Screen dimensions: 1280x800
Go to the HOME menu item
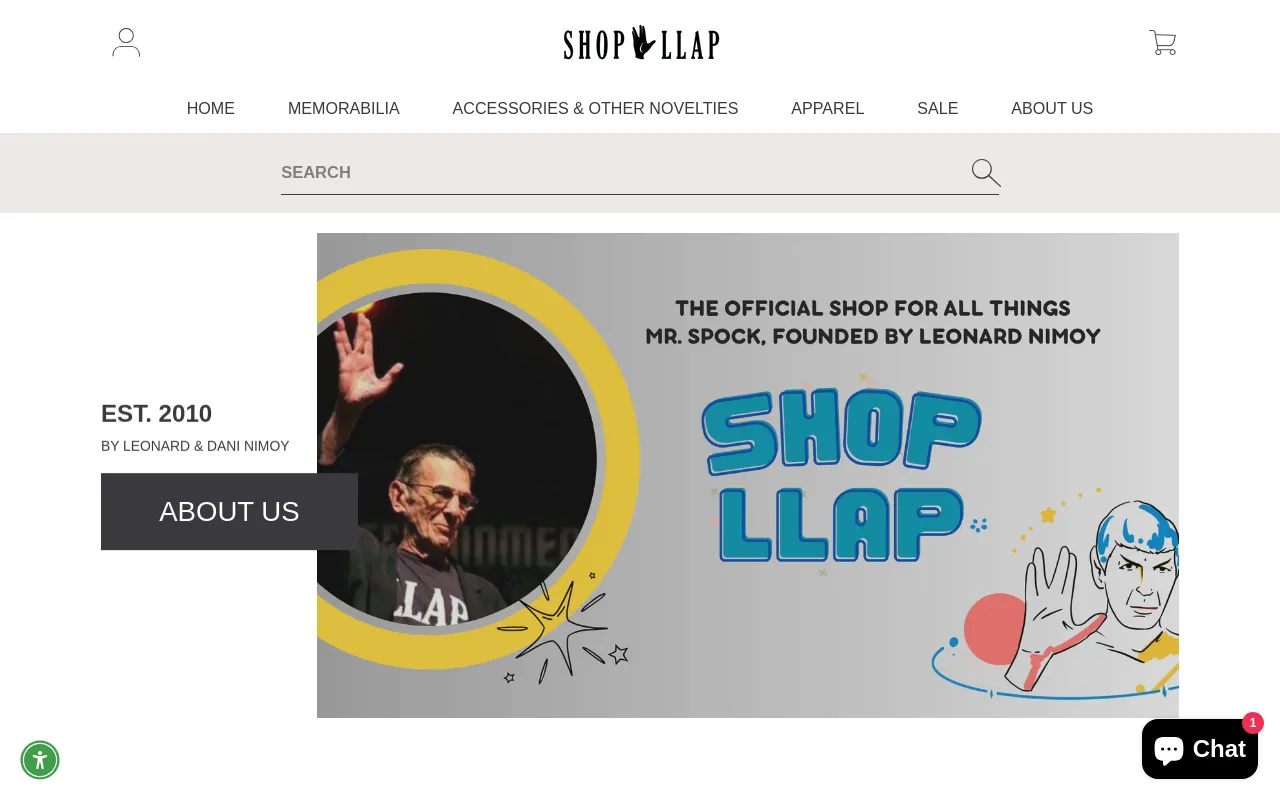(211, 108)
